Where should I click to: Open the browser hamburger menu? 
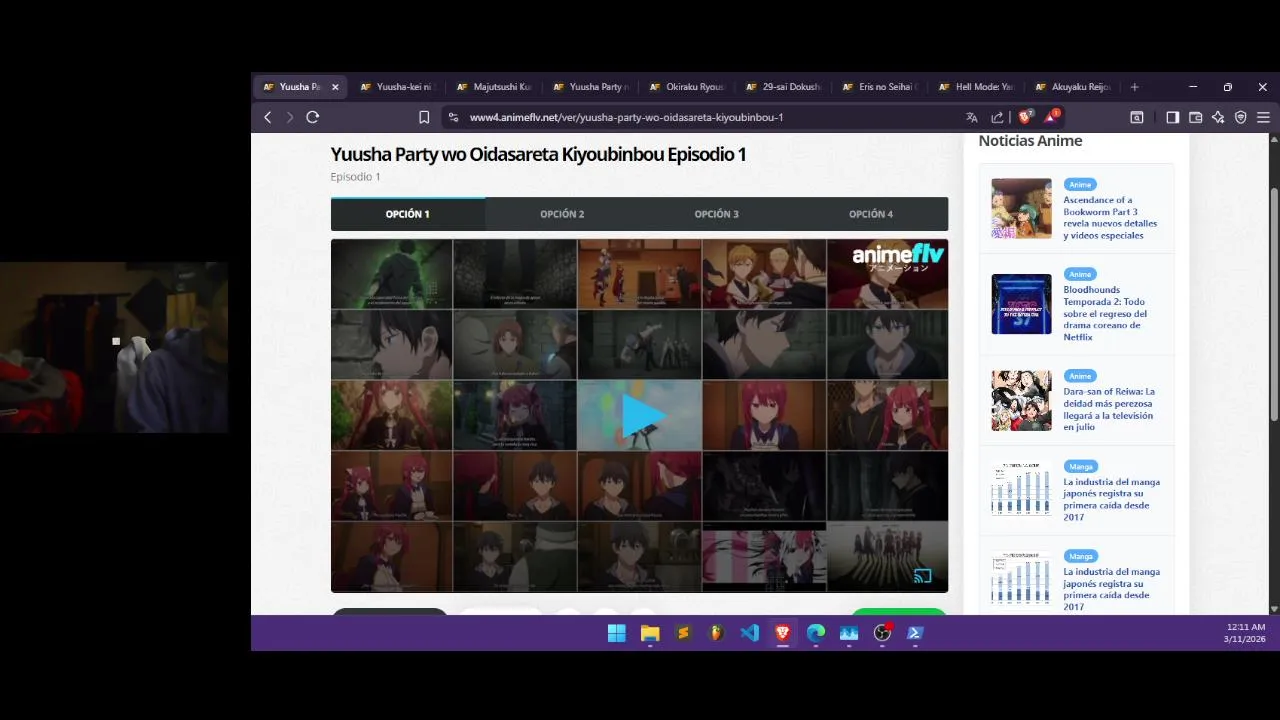coord(1263,117)
